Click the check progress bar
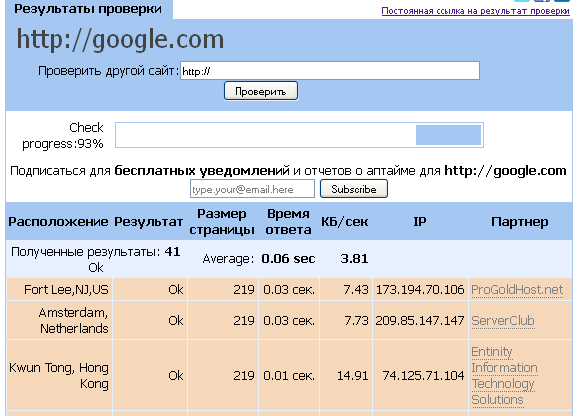The width and height of the screenshot is (579, 416). pyautogui.click(x=299, y=135)
